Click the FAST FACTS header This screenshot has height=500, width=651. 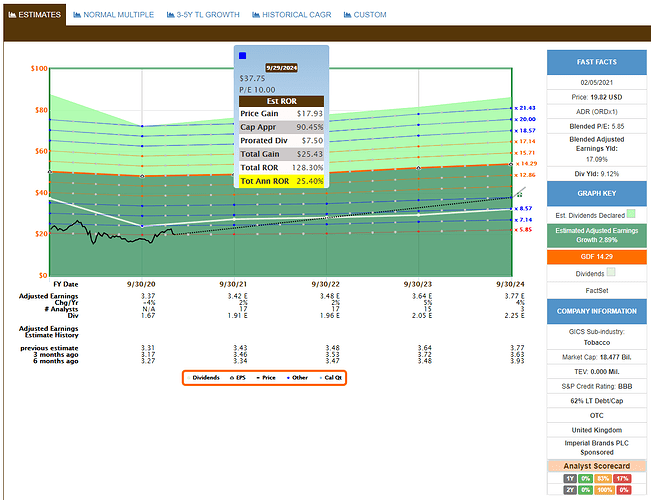click(597, 62)
